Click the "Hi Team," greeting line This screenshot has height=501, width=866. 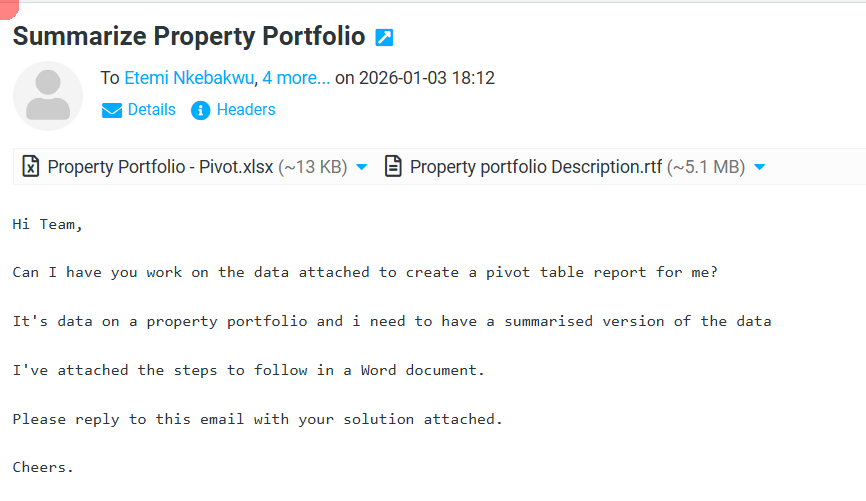48,224
